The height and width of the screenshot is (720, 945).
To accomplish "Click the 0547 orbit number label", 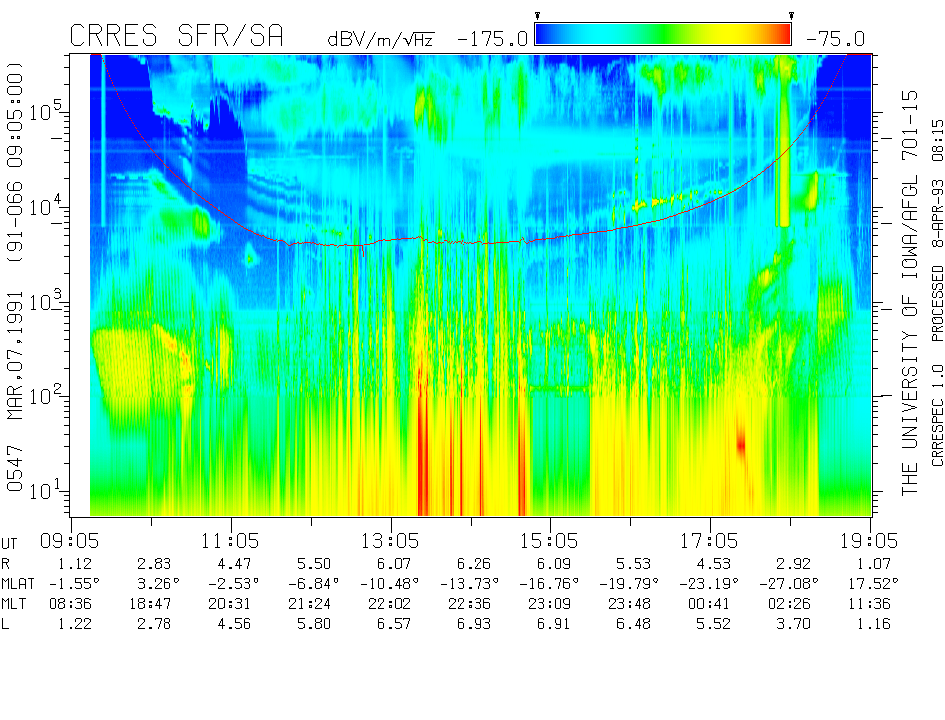I will 14,469.
